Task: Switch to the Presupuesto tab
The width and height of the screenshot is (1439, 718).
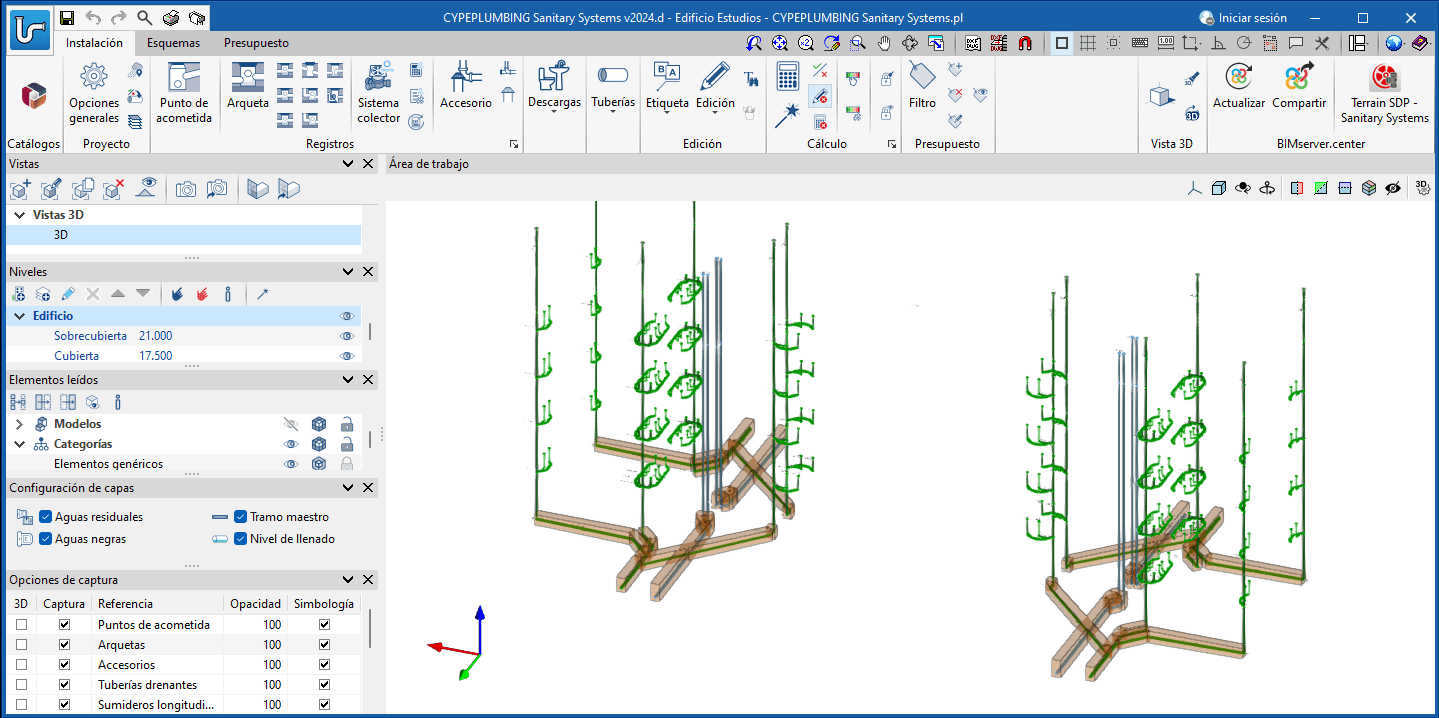Action: pyautogui.click(x=256, y=43)
